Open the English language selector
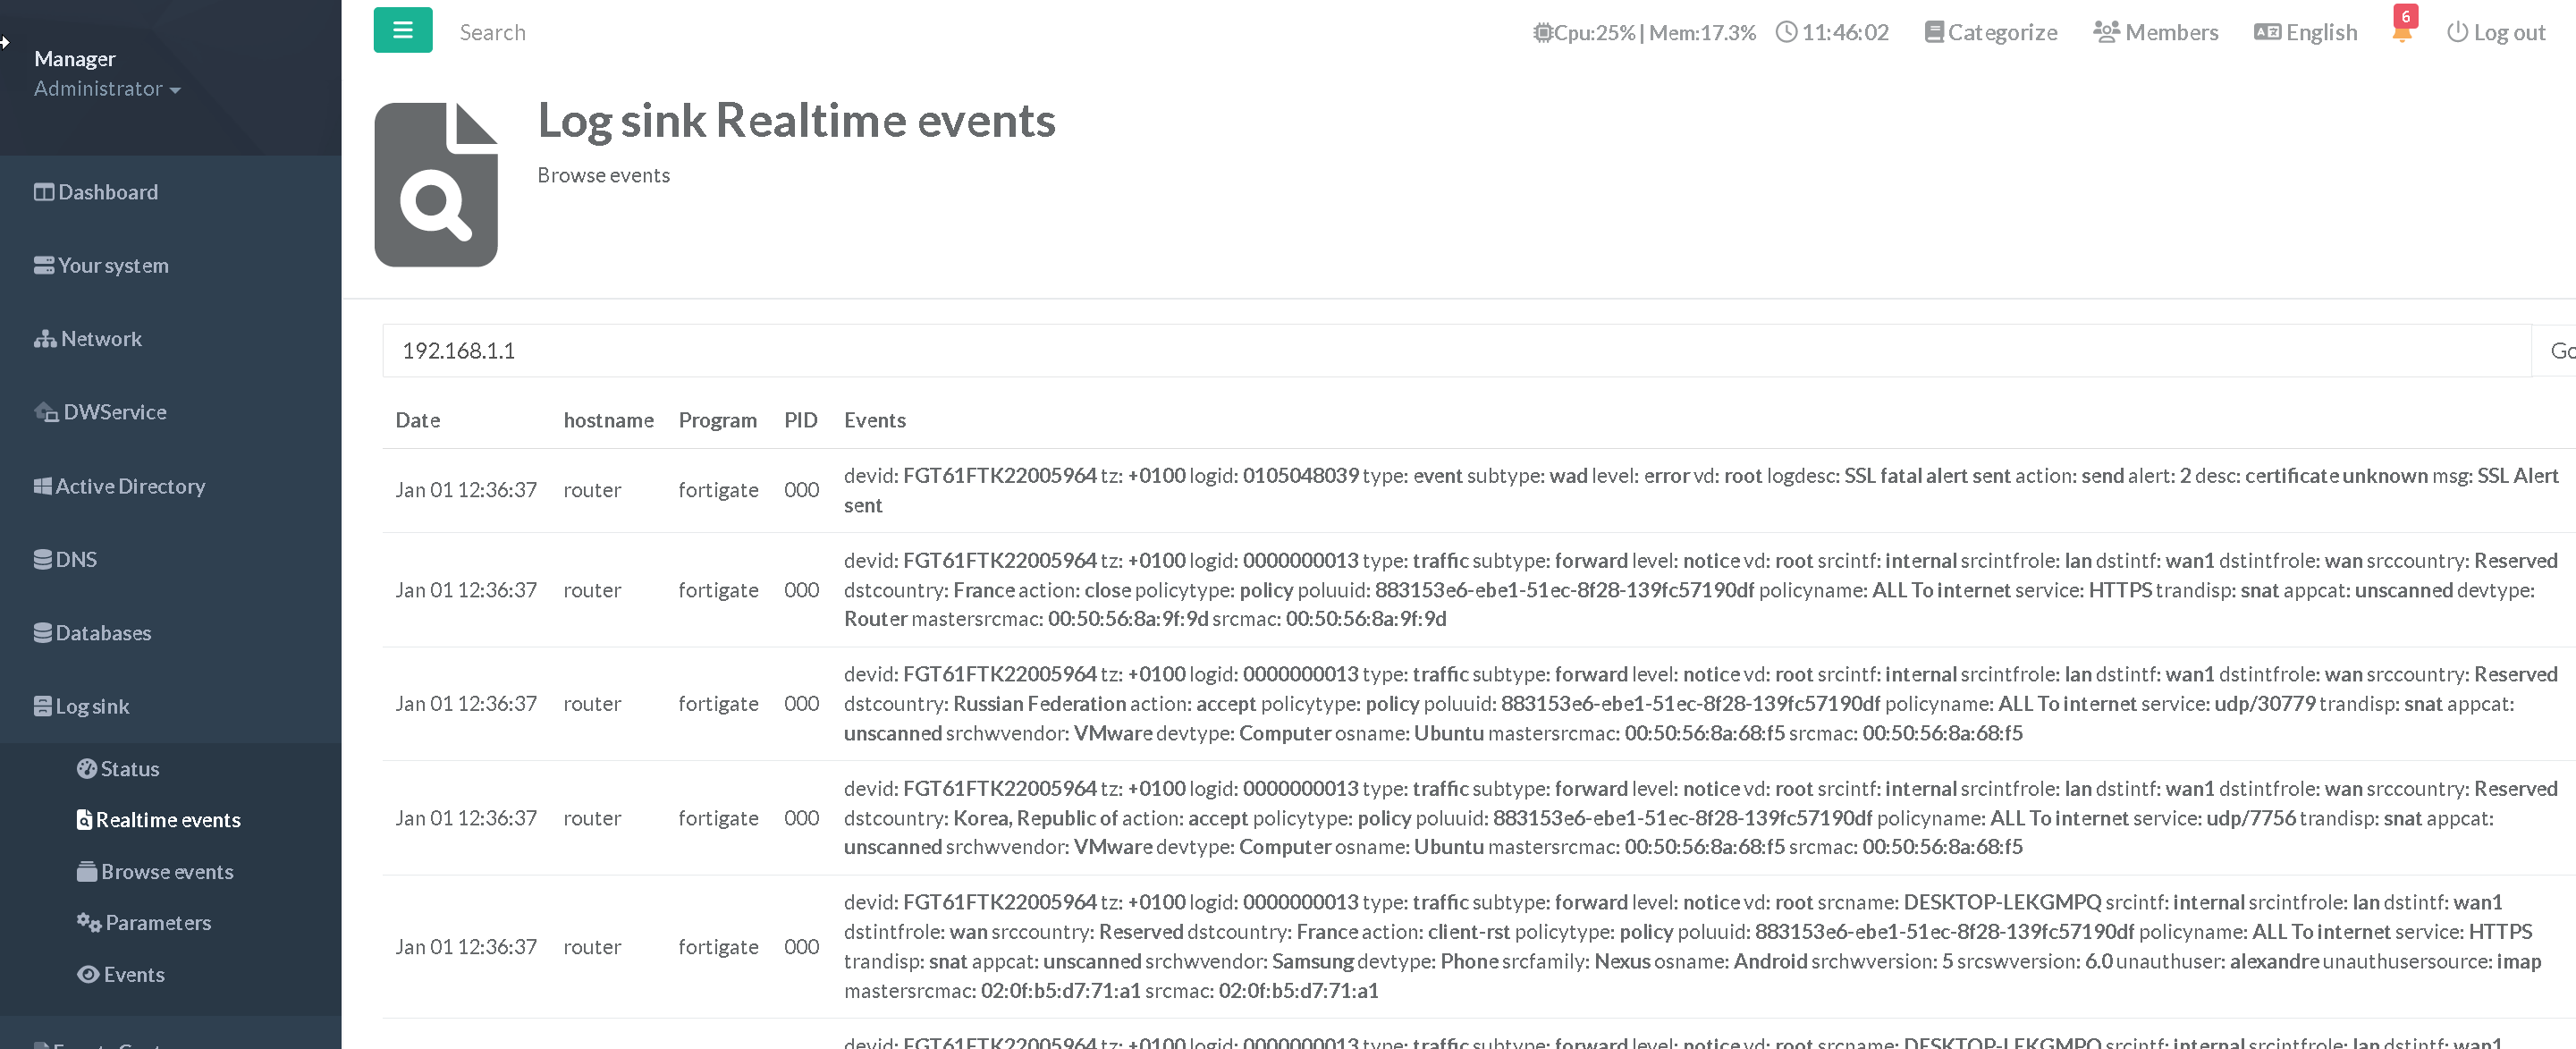Image resolution: width=2576 pixels, height=1049 pixels. [2305, 32]
